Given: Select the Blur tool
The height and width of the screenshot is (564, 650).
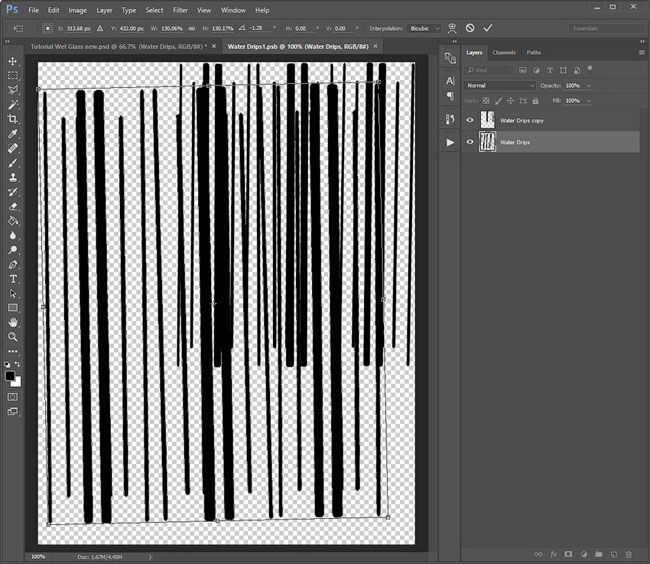Looking at the screenshot, I should [13, 235].
